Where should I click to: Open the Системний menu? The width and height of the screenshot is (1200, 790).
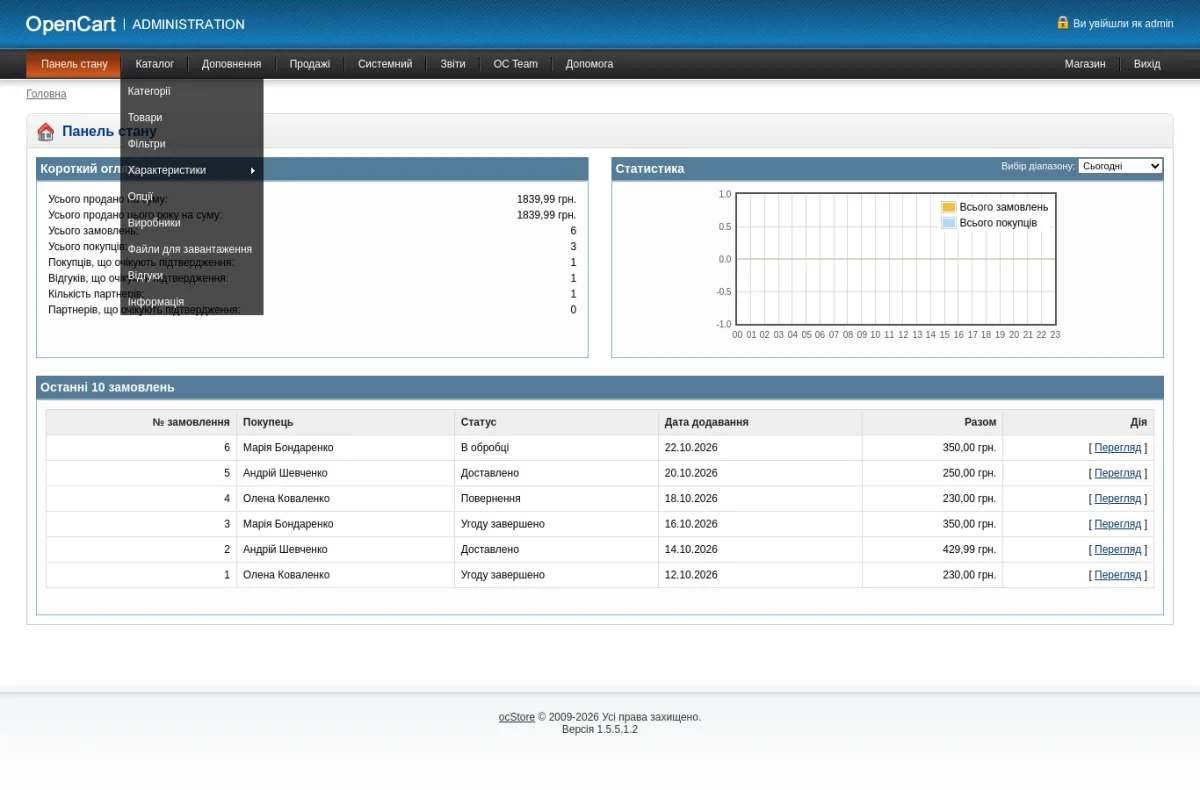tap(385, 64)
